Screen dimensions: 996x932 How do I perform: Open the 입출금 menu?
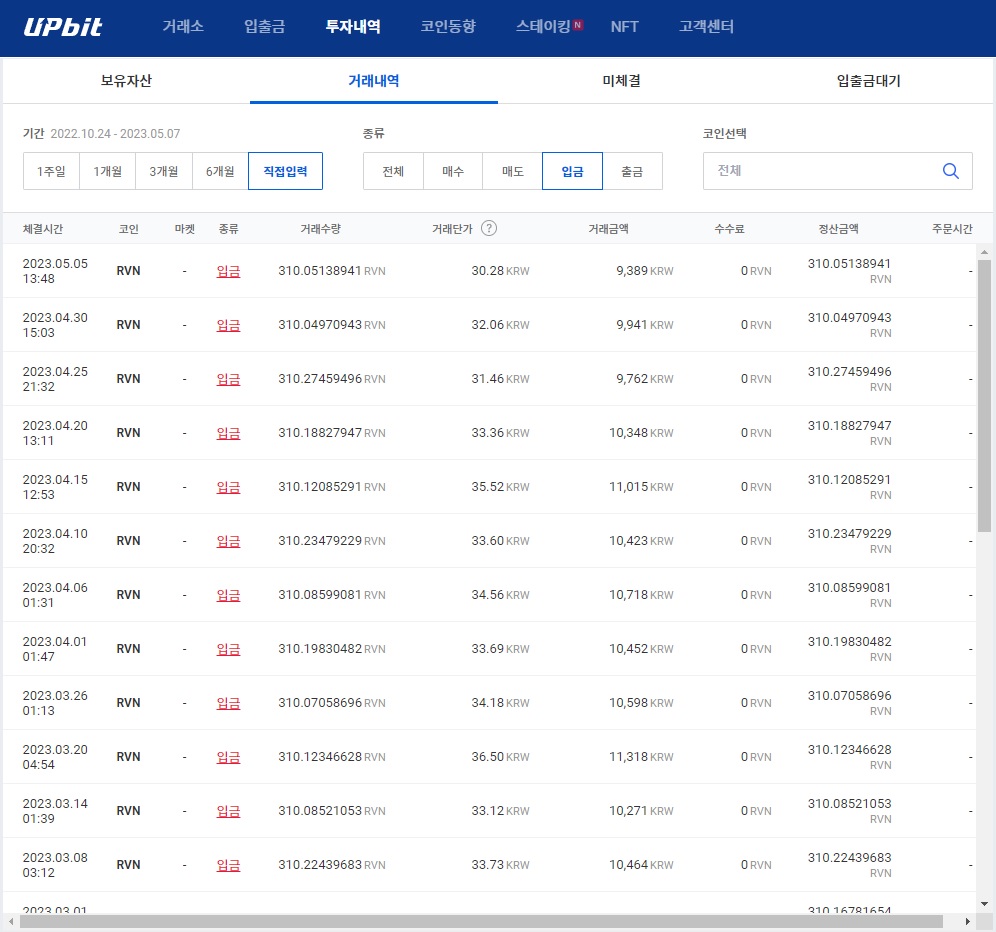(x=265, y=26)
